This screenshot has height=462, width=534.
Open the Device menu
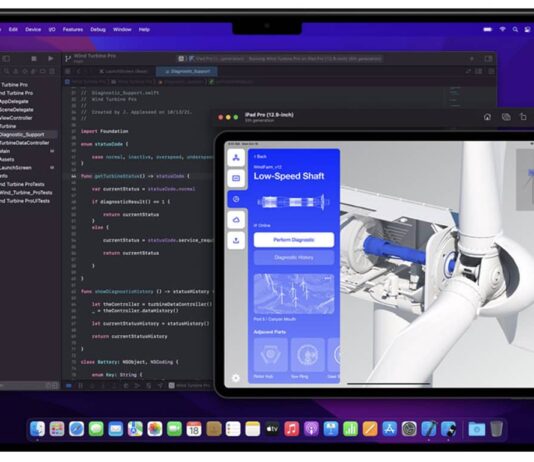pos(33,30)
